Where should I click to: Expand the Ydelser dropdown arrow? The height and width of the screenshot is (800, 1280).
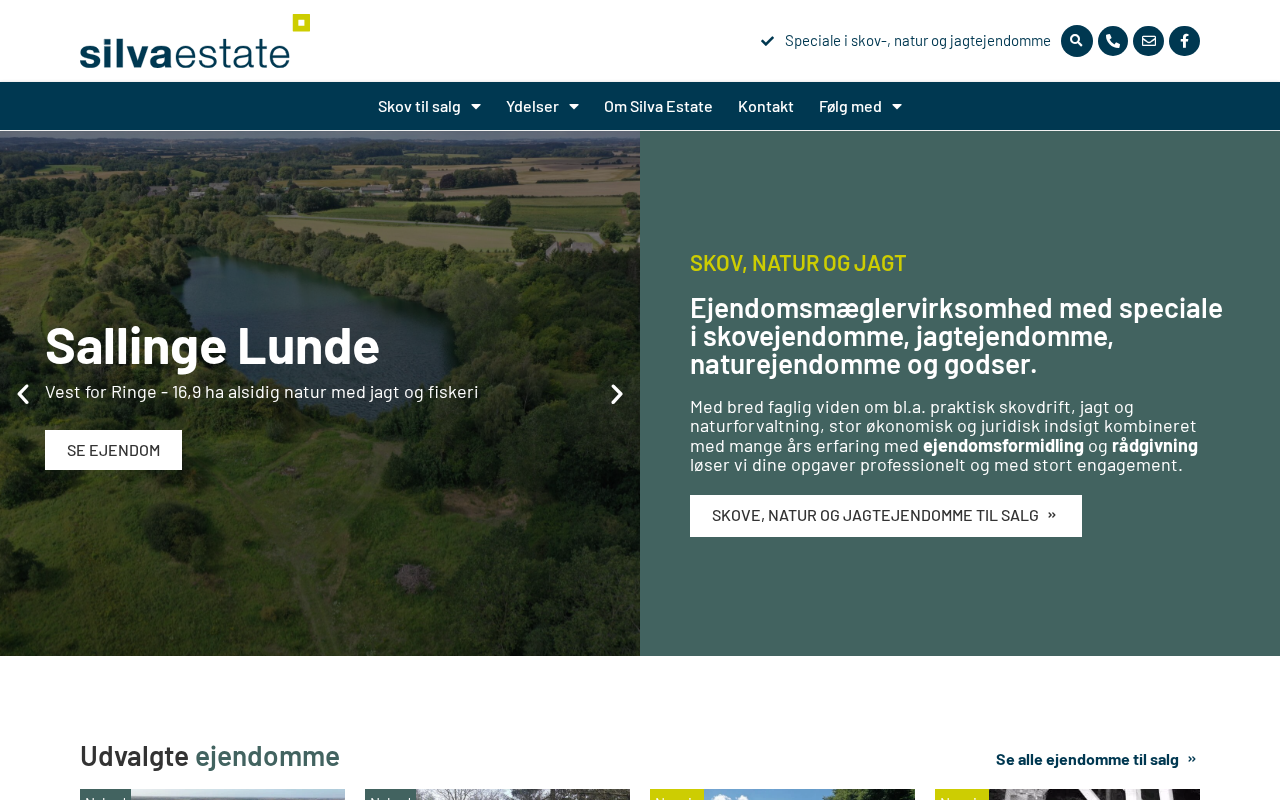click(574, 106)
